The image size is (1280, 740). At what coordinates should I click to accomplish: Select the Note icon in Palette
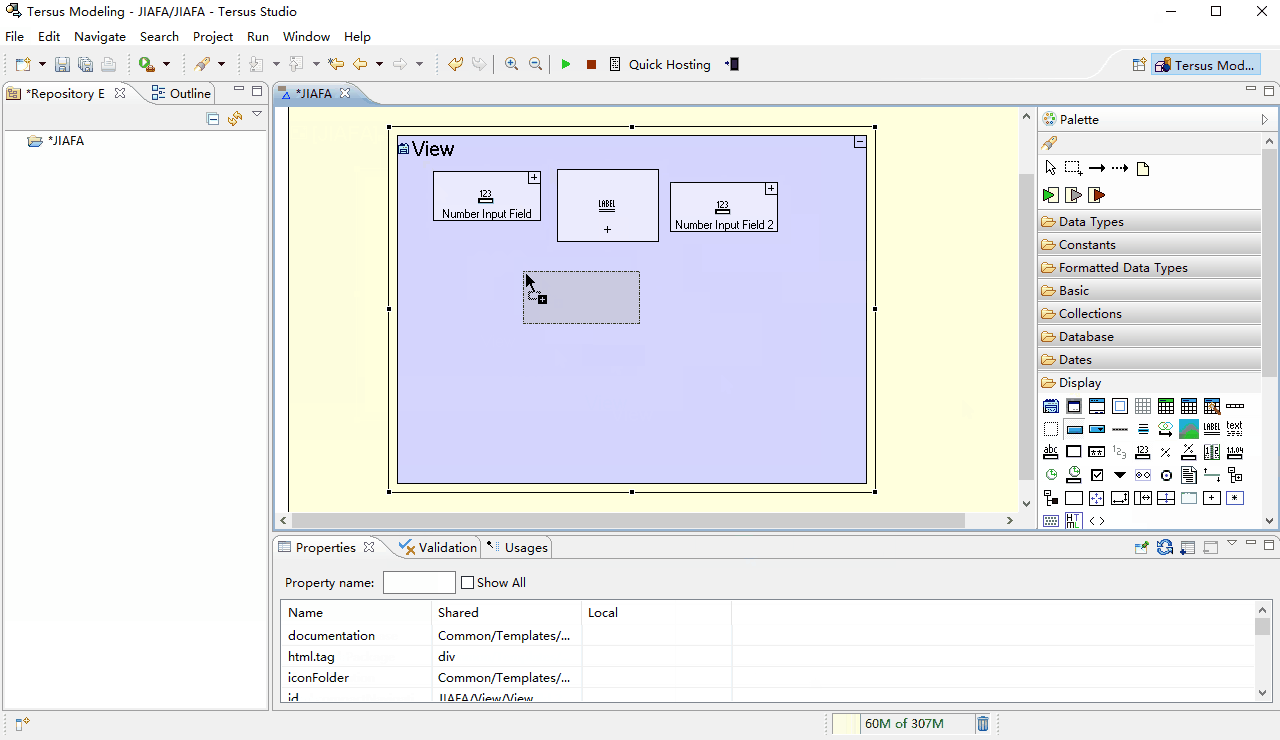[x=1143, y=169]
